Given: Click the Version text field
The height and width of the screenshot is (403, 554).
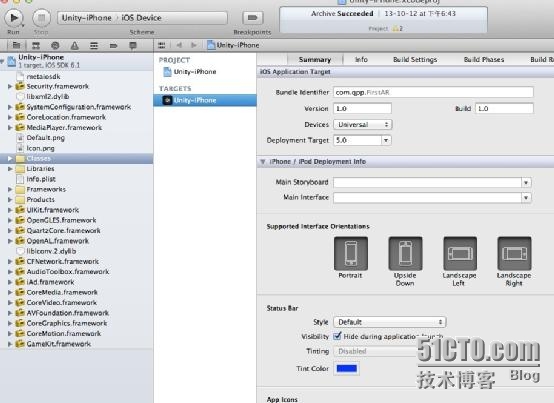Looking at the screenshot, I should pyautogui.click(x=362, y=108).
